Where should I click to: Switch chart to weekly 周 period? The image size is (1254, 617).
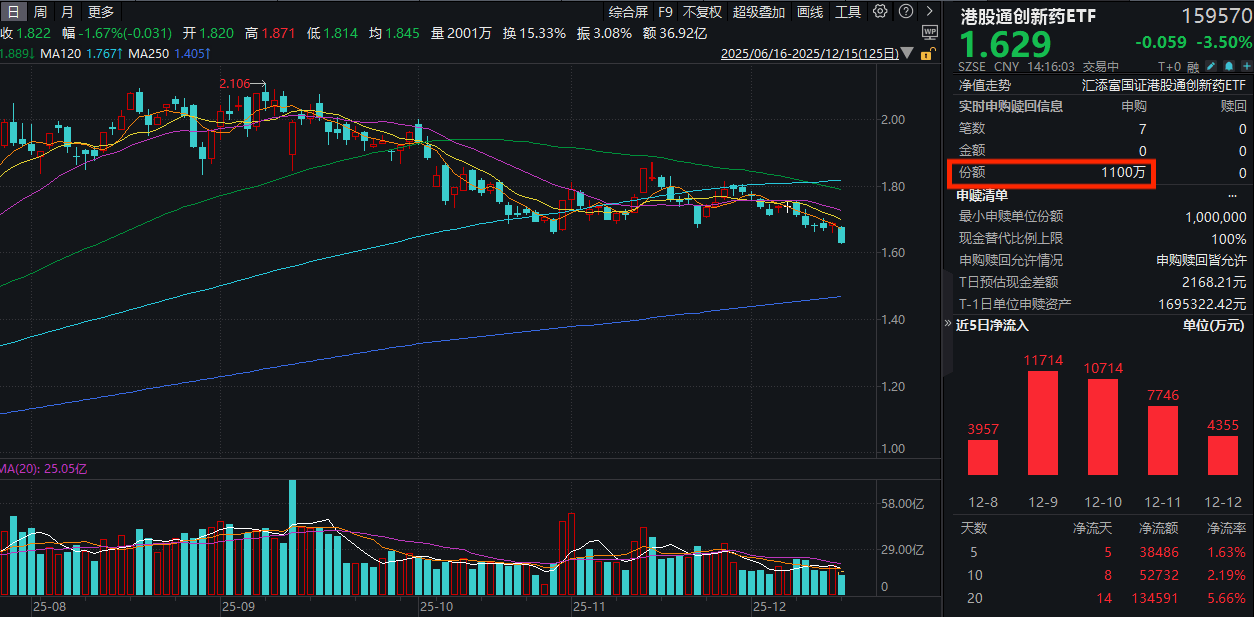[x=40, y=12]
